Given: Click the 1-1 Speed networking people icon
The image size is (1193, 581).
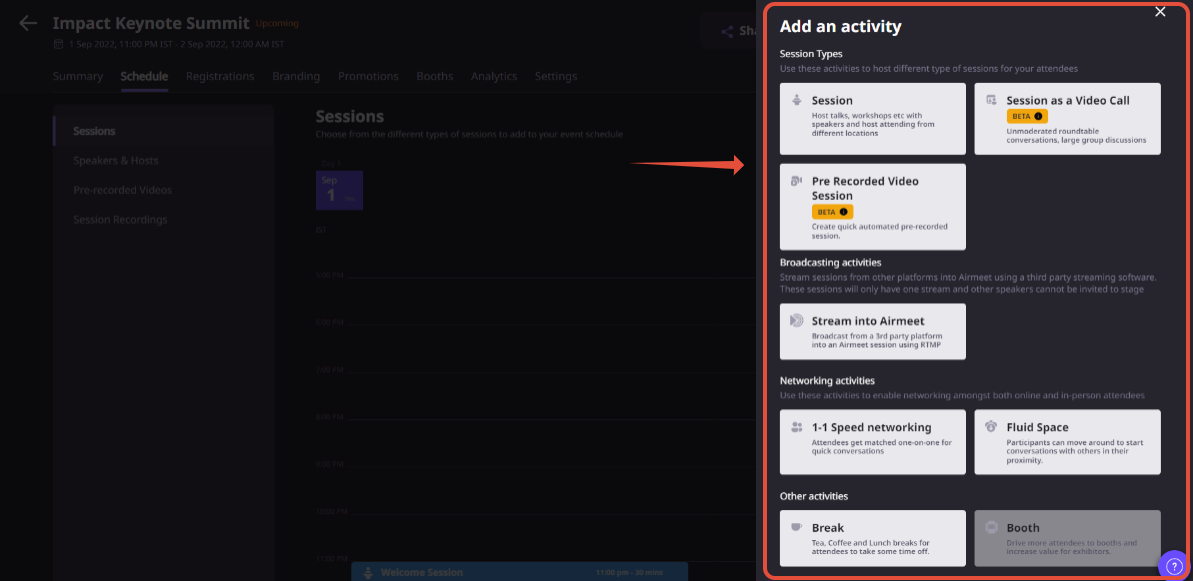Looking at the screenshot, I should point(797,427).
